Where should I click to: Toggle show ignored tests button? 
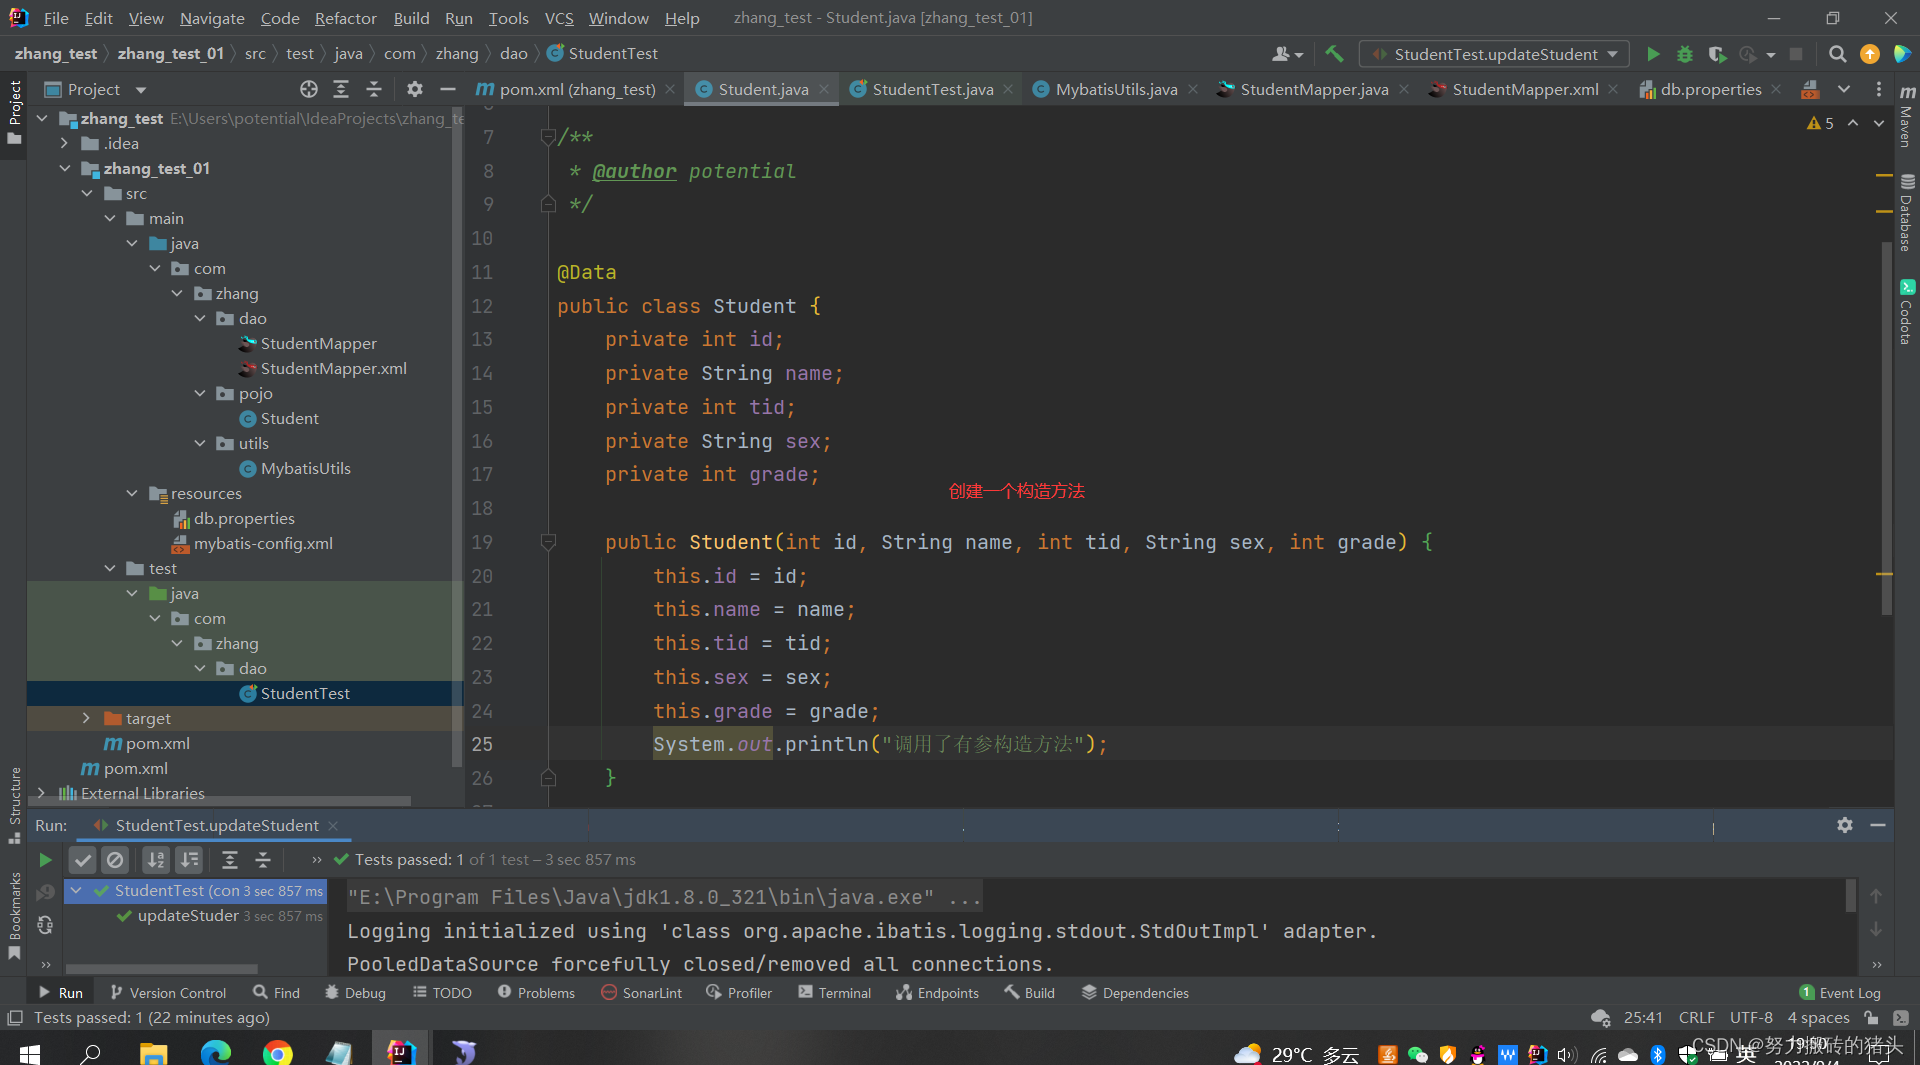[x=116, y=860]
